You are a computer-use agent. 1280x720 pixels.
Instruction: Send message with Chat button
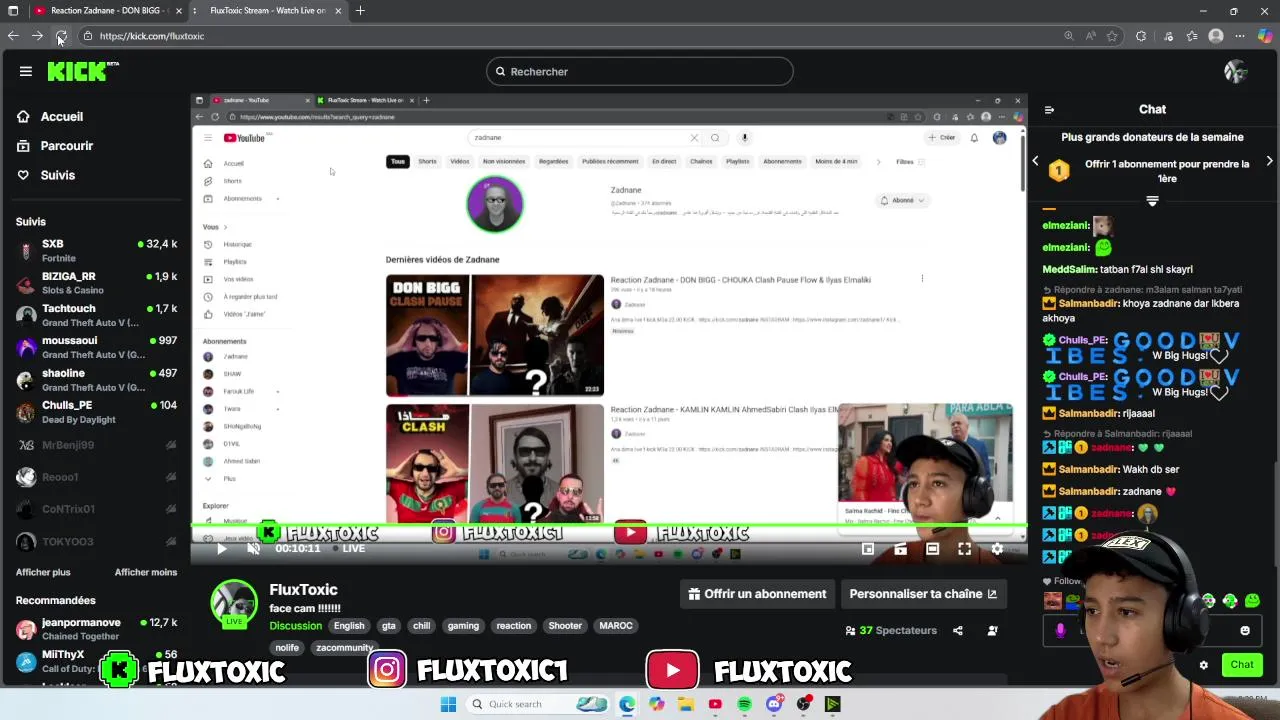[x=1242, y=665]
